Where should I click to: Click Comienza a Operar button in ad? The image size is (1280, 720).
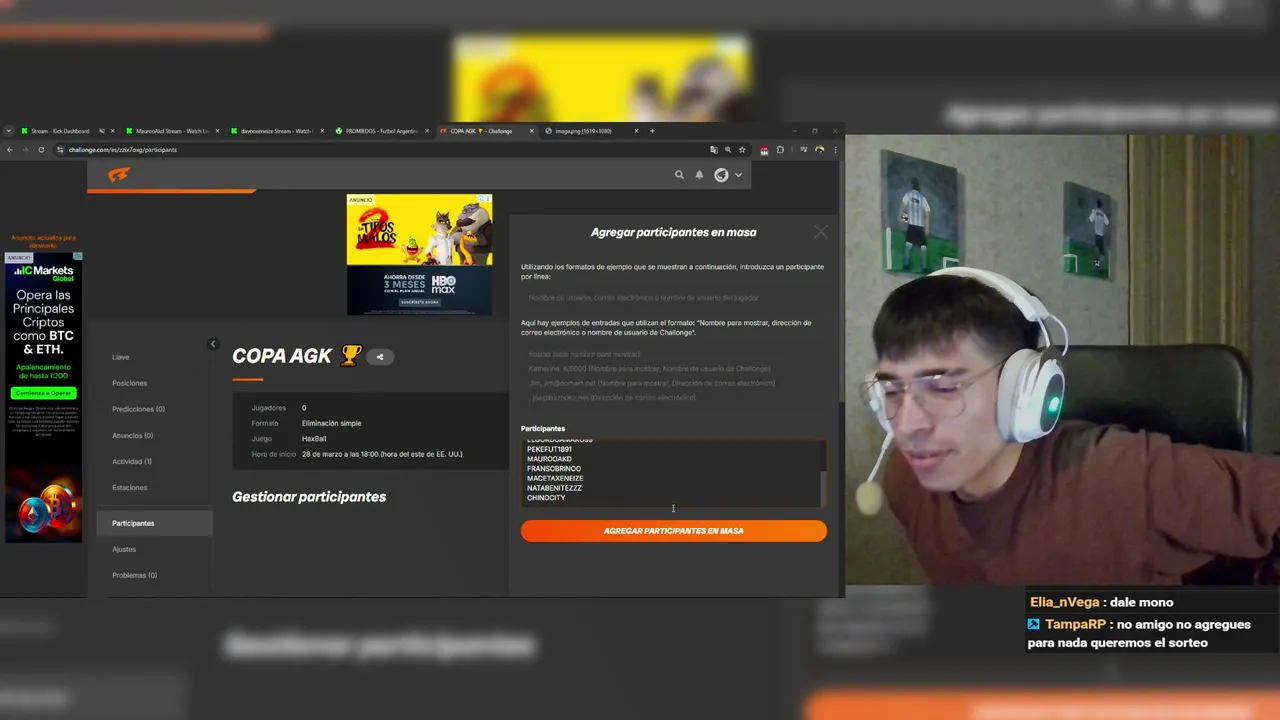click(43, 393)
